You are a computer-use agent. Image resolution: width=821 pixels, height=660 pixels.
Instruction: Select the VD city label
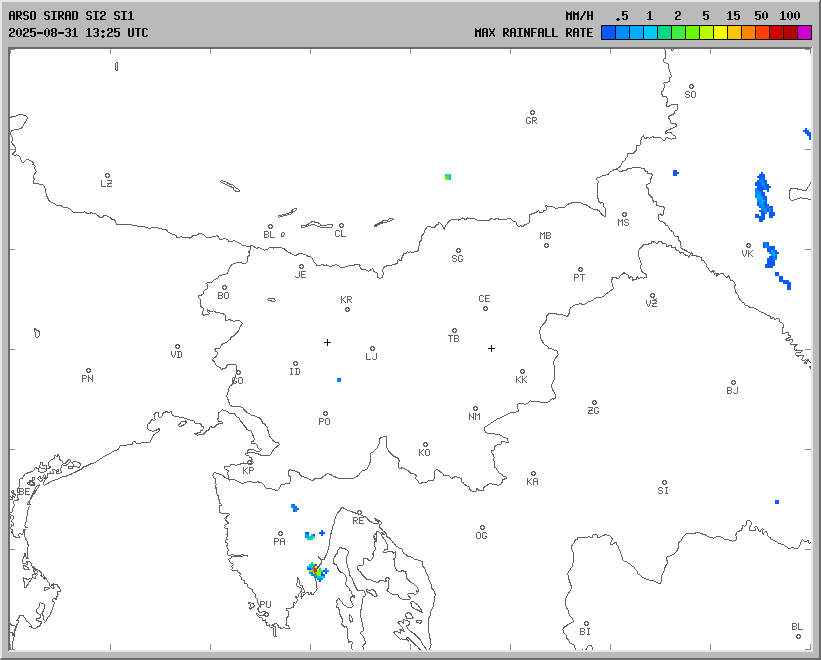[x=176, y=355]
